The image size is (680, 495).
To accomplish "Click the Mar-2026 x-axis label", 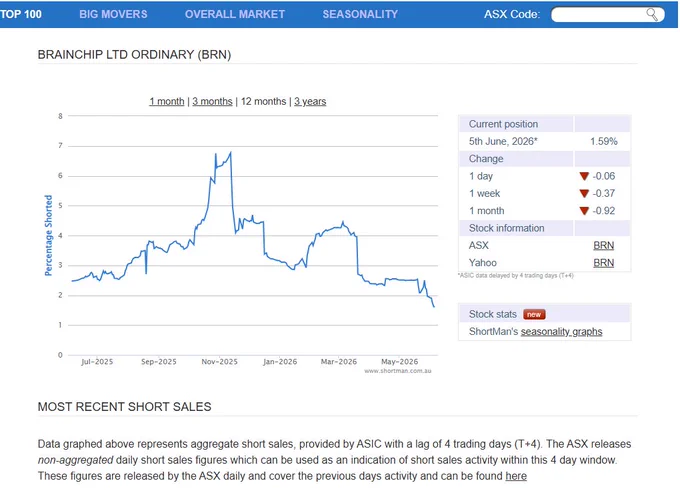I will pos(339,362).
